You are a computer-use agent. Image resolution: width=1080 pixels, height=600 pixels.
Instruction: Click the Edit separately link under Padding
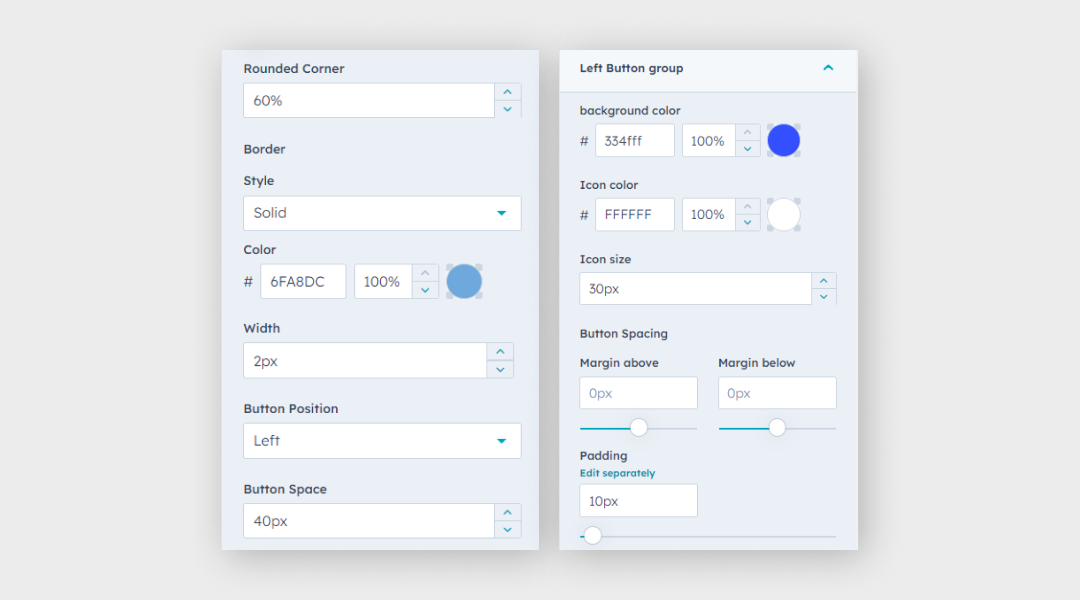pyautogui.click(x=618, y=473)
